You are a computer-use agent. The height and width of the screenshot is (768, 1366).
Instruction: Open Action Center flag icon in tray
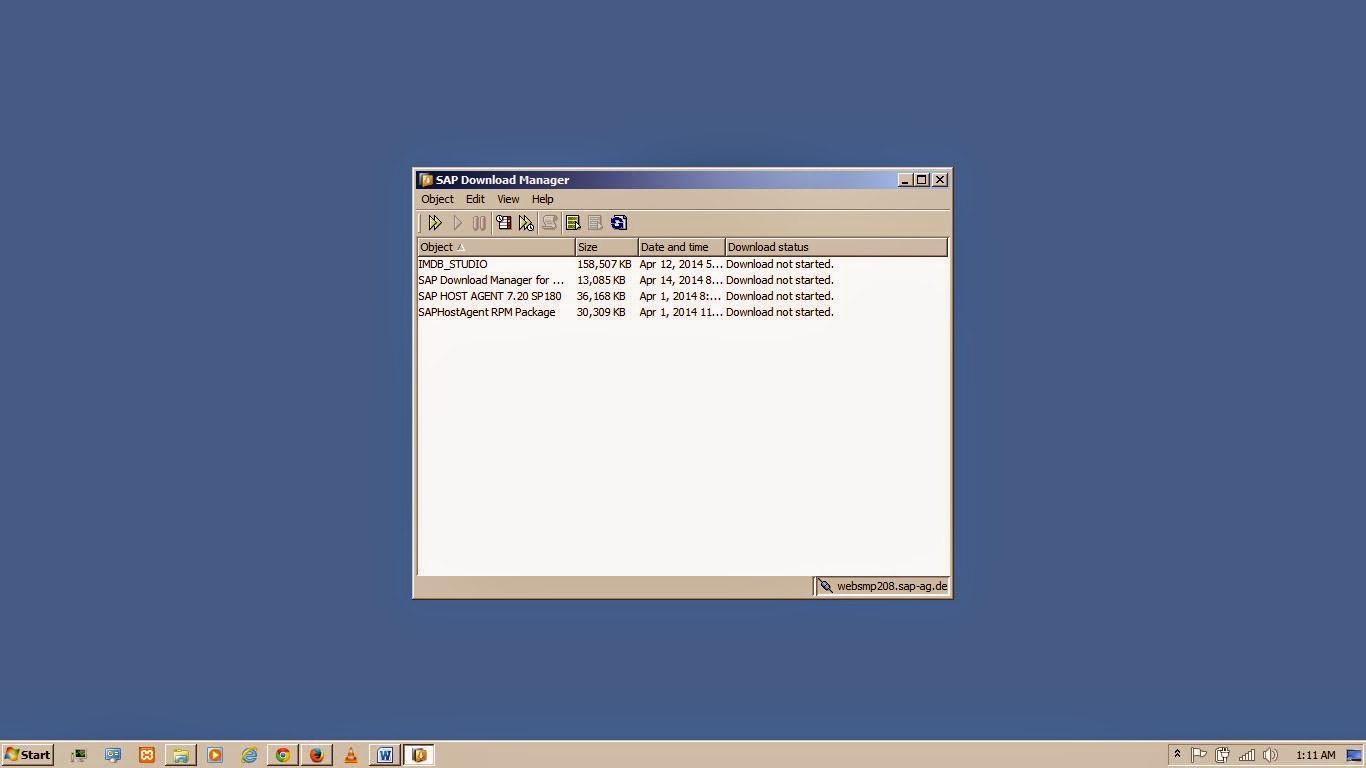click(x=1199, y=755)
